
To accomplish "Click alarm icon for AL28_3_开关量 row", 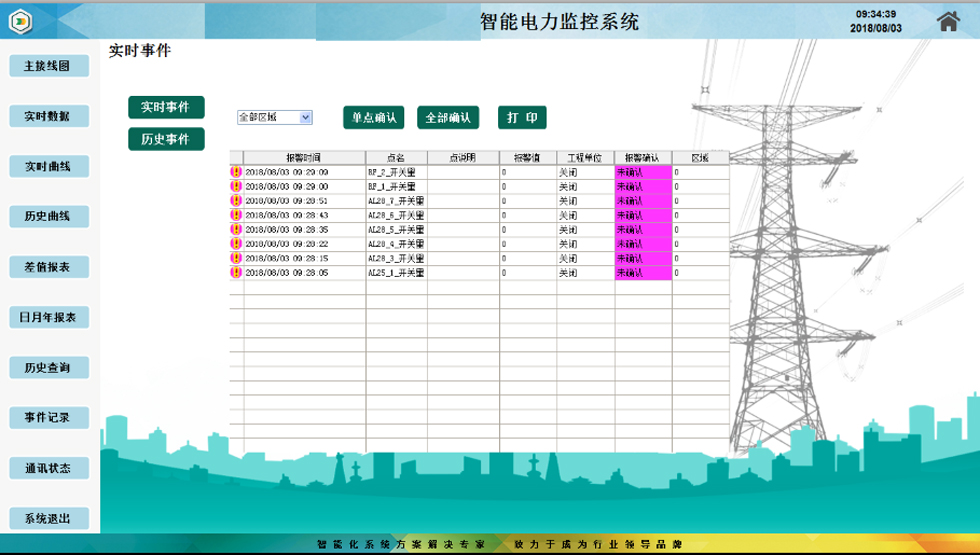I will [236, 258].
